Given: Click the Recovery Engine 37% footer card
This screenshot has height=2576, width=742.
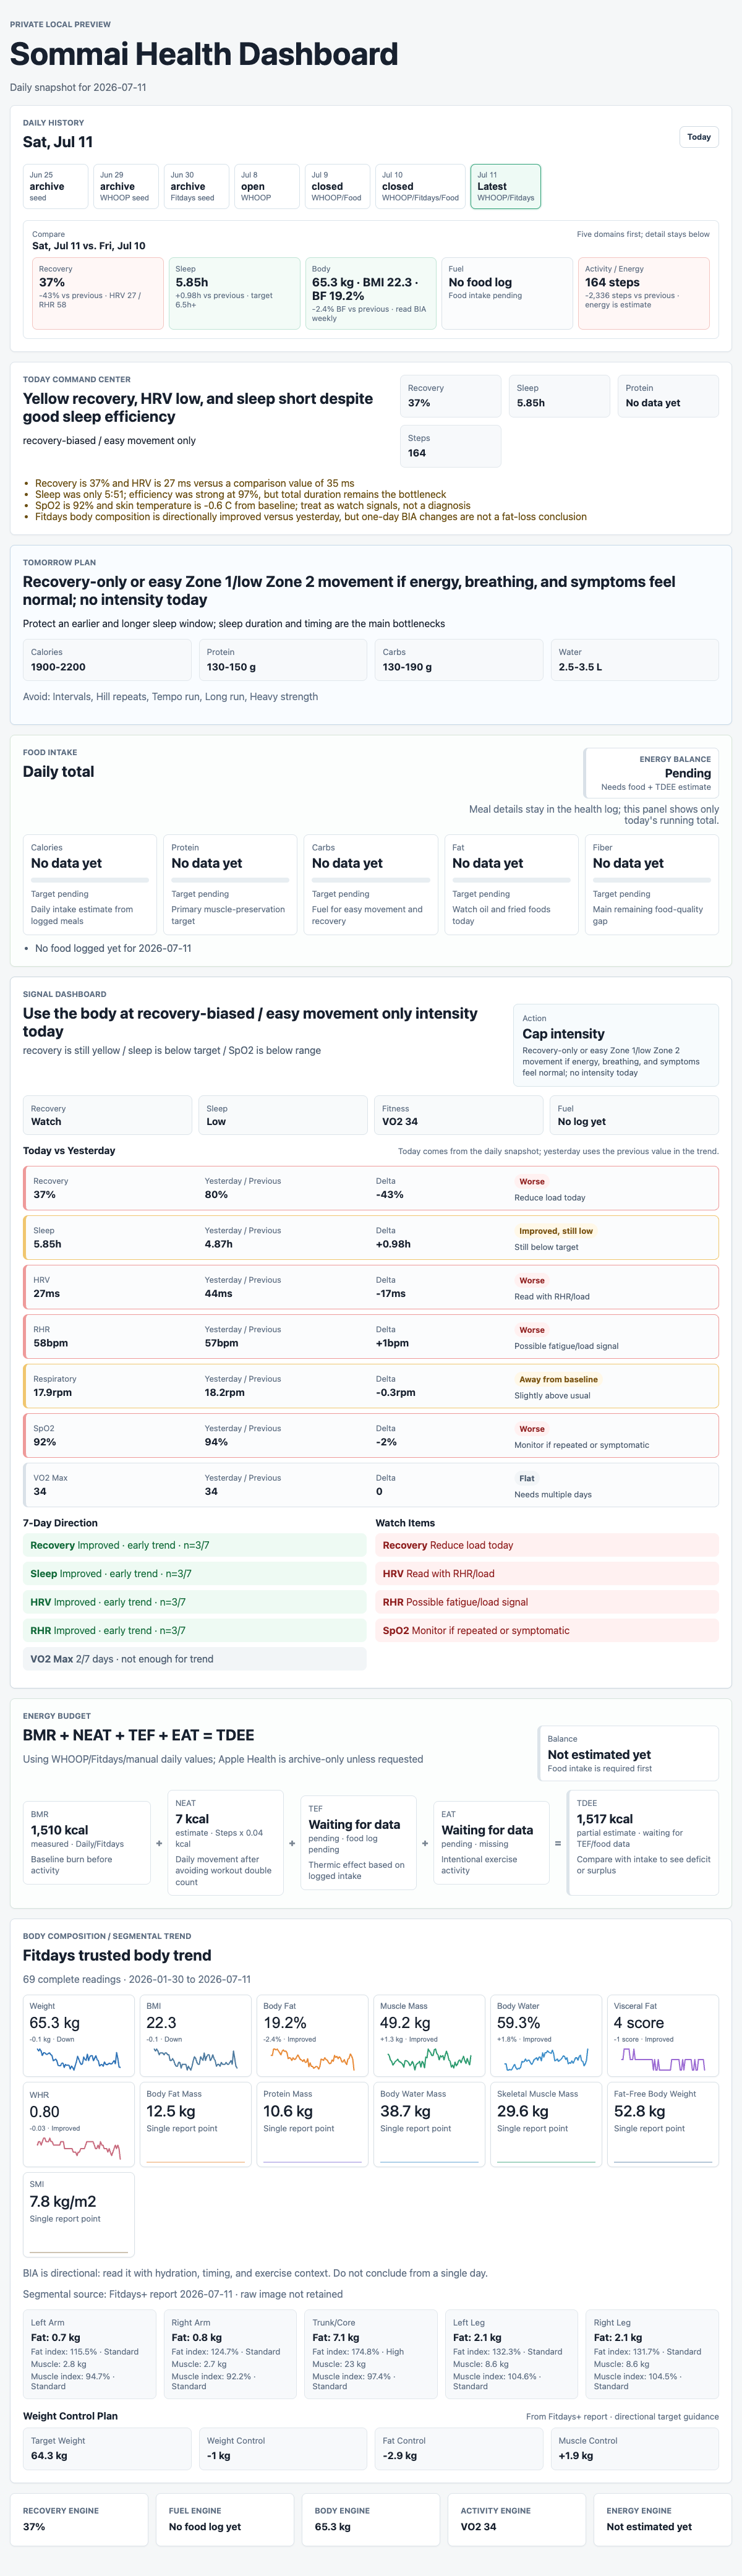Looking at the screenshot, I should click(79, 2519).
